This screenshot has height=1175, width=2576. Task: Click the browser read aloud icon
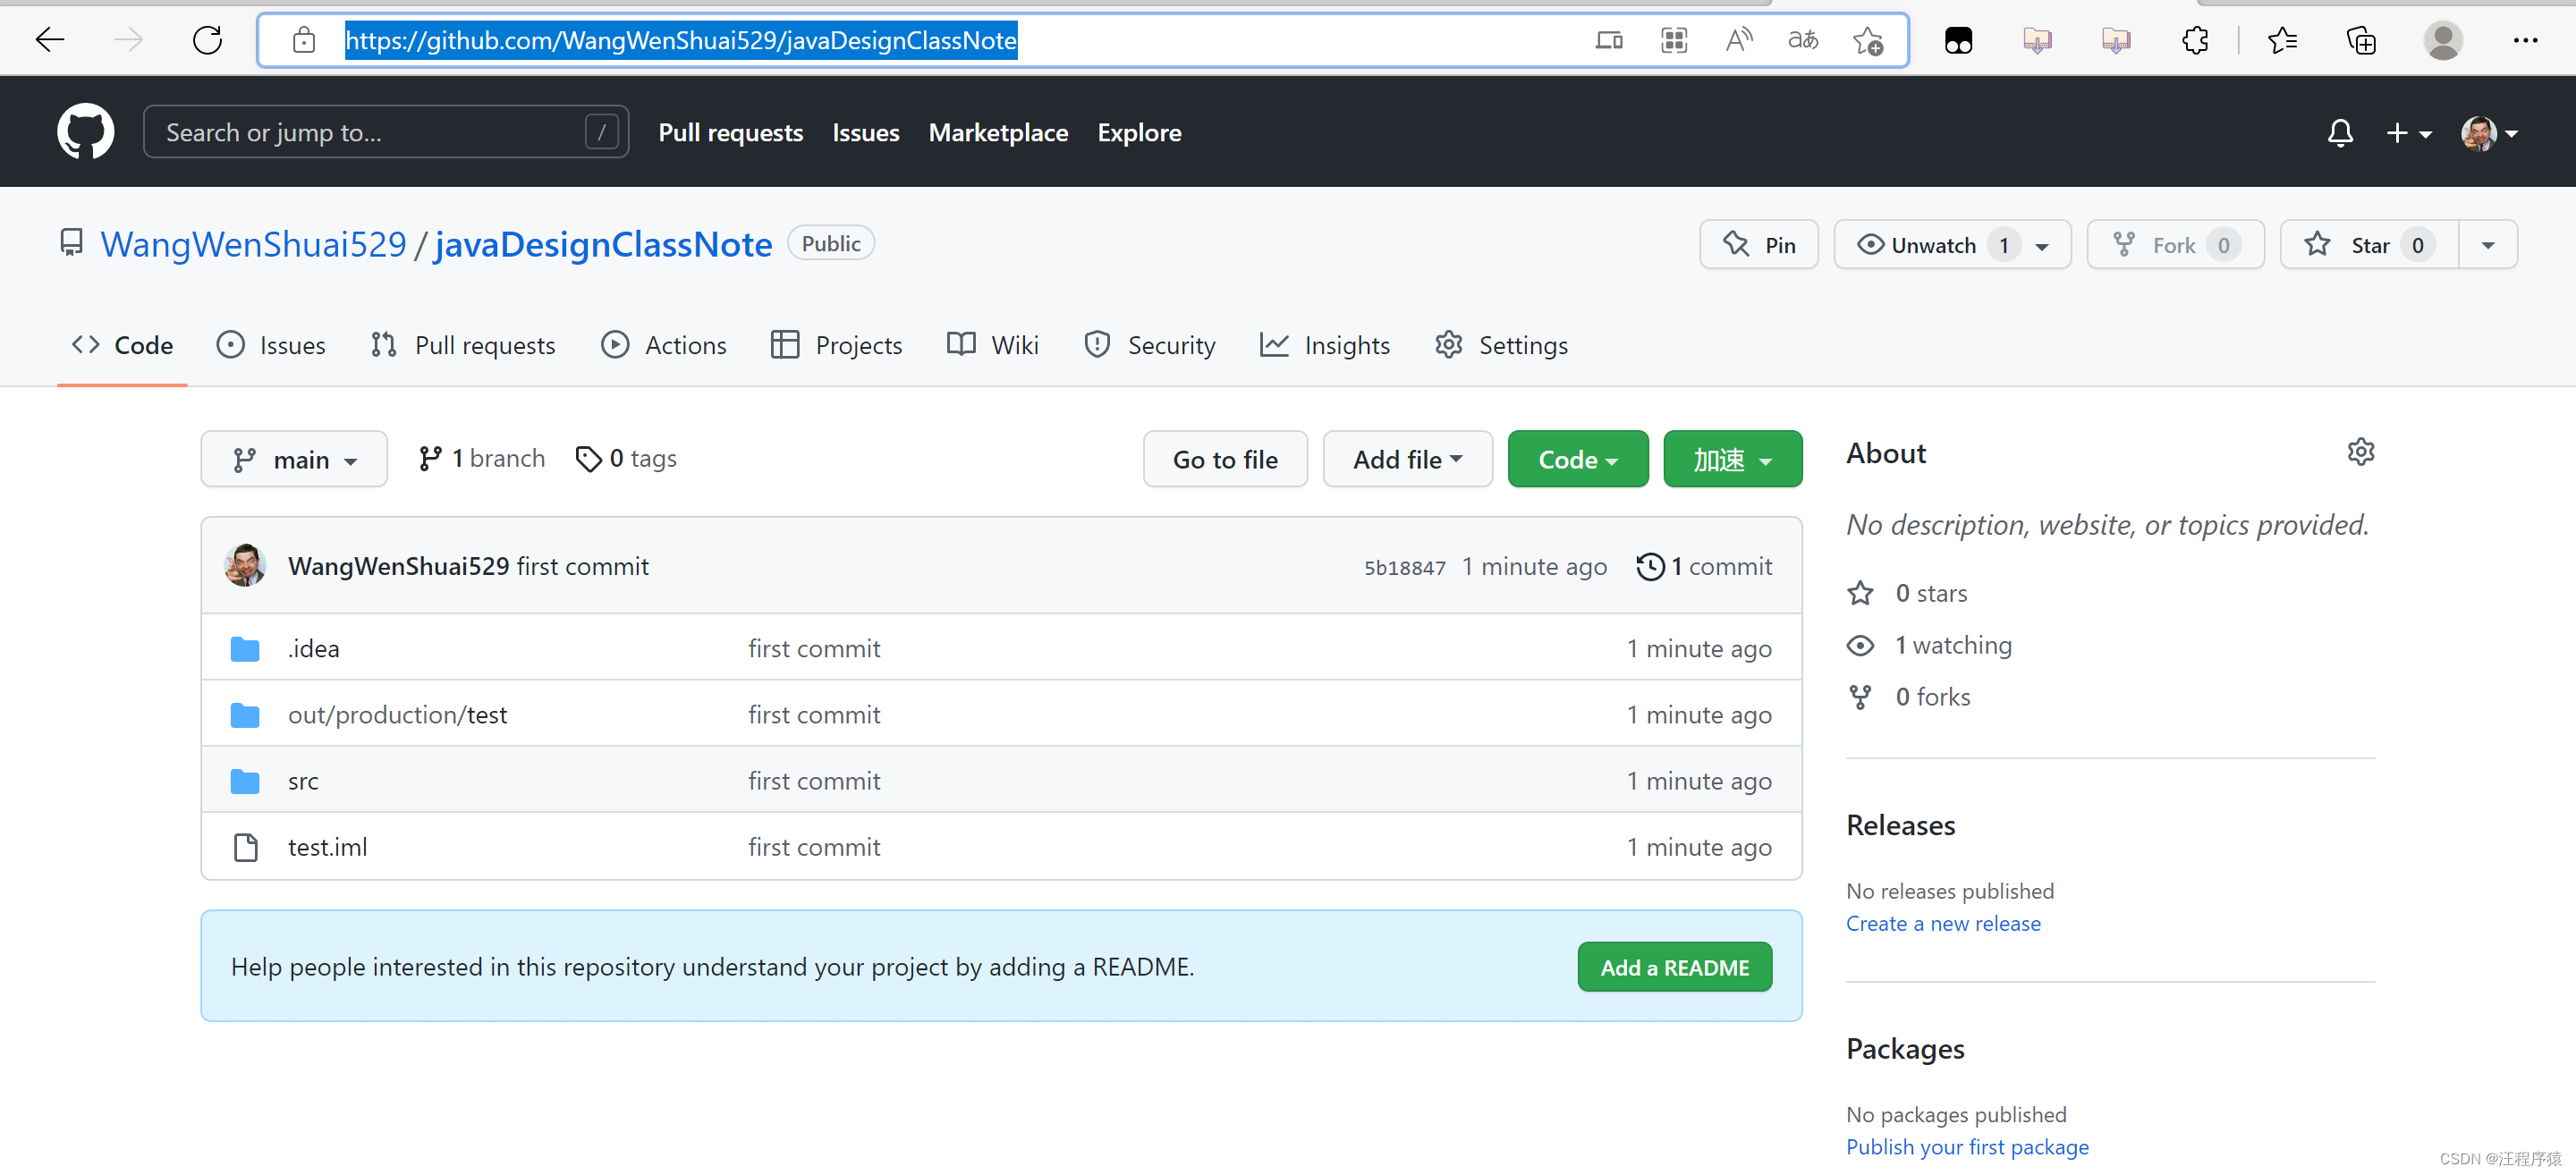coord(1738,40)
